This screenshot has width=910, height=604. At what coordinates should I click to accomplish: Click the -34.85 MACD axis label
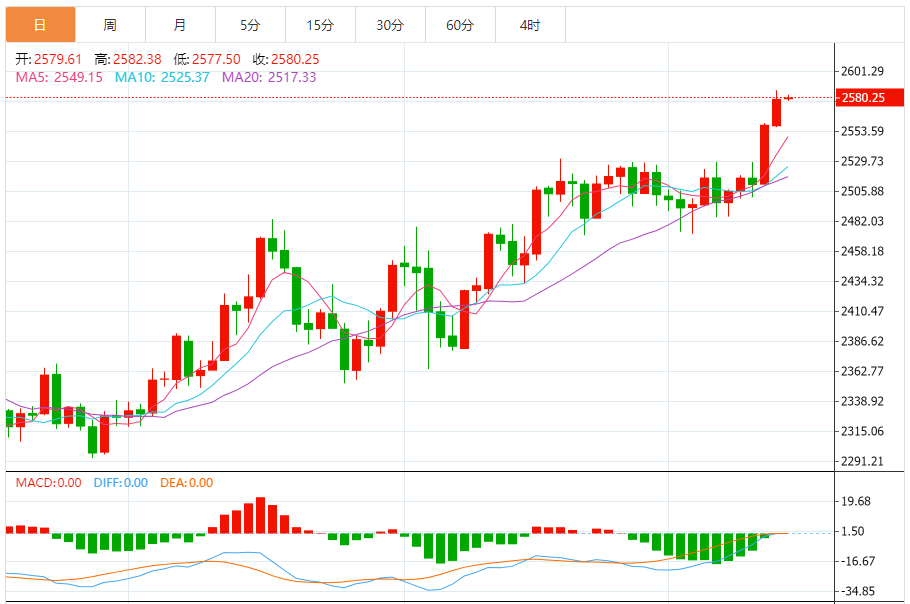click(x=858, y=591)
